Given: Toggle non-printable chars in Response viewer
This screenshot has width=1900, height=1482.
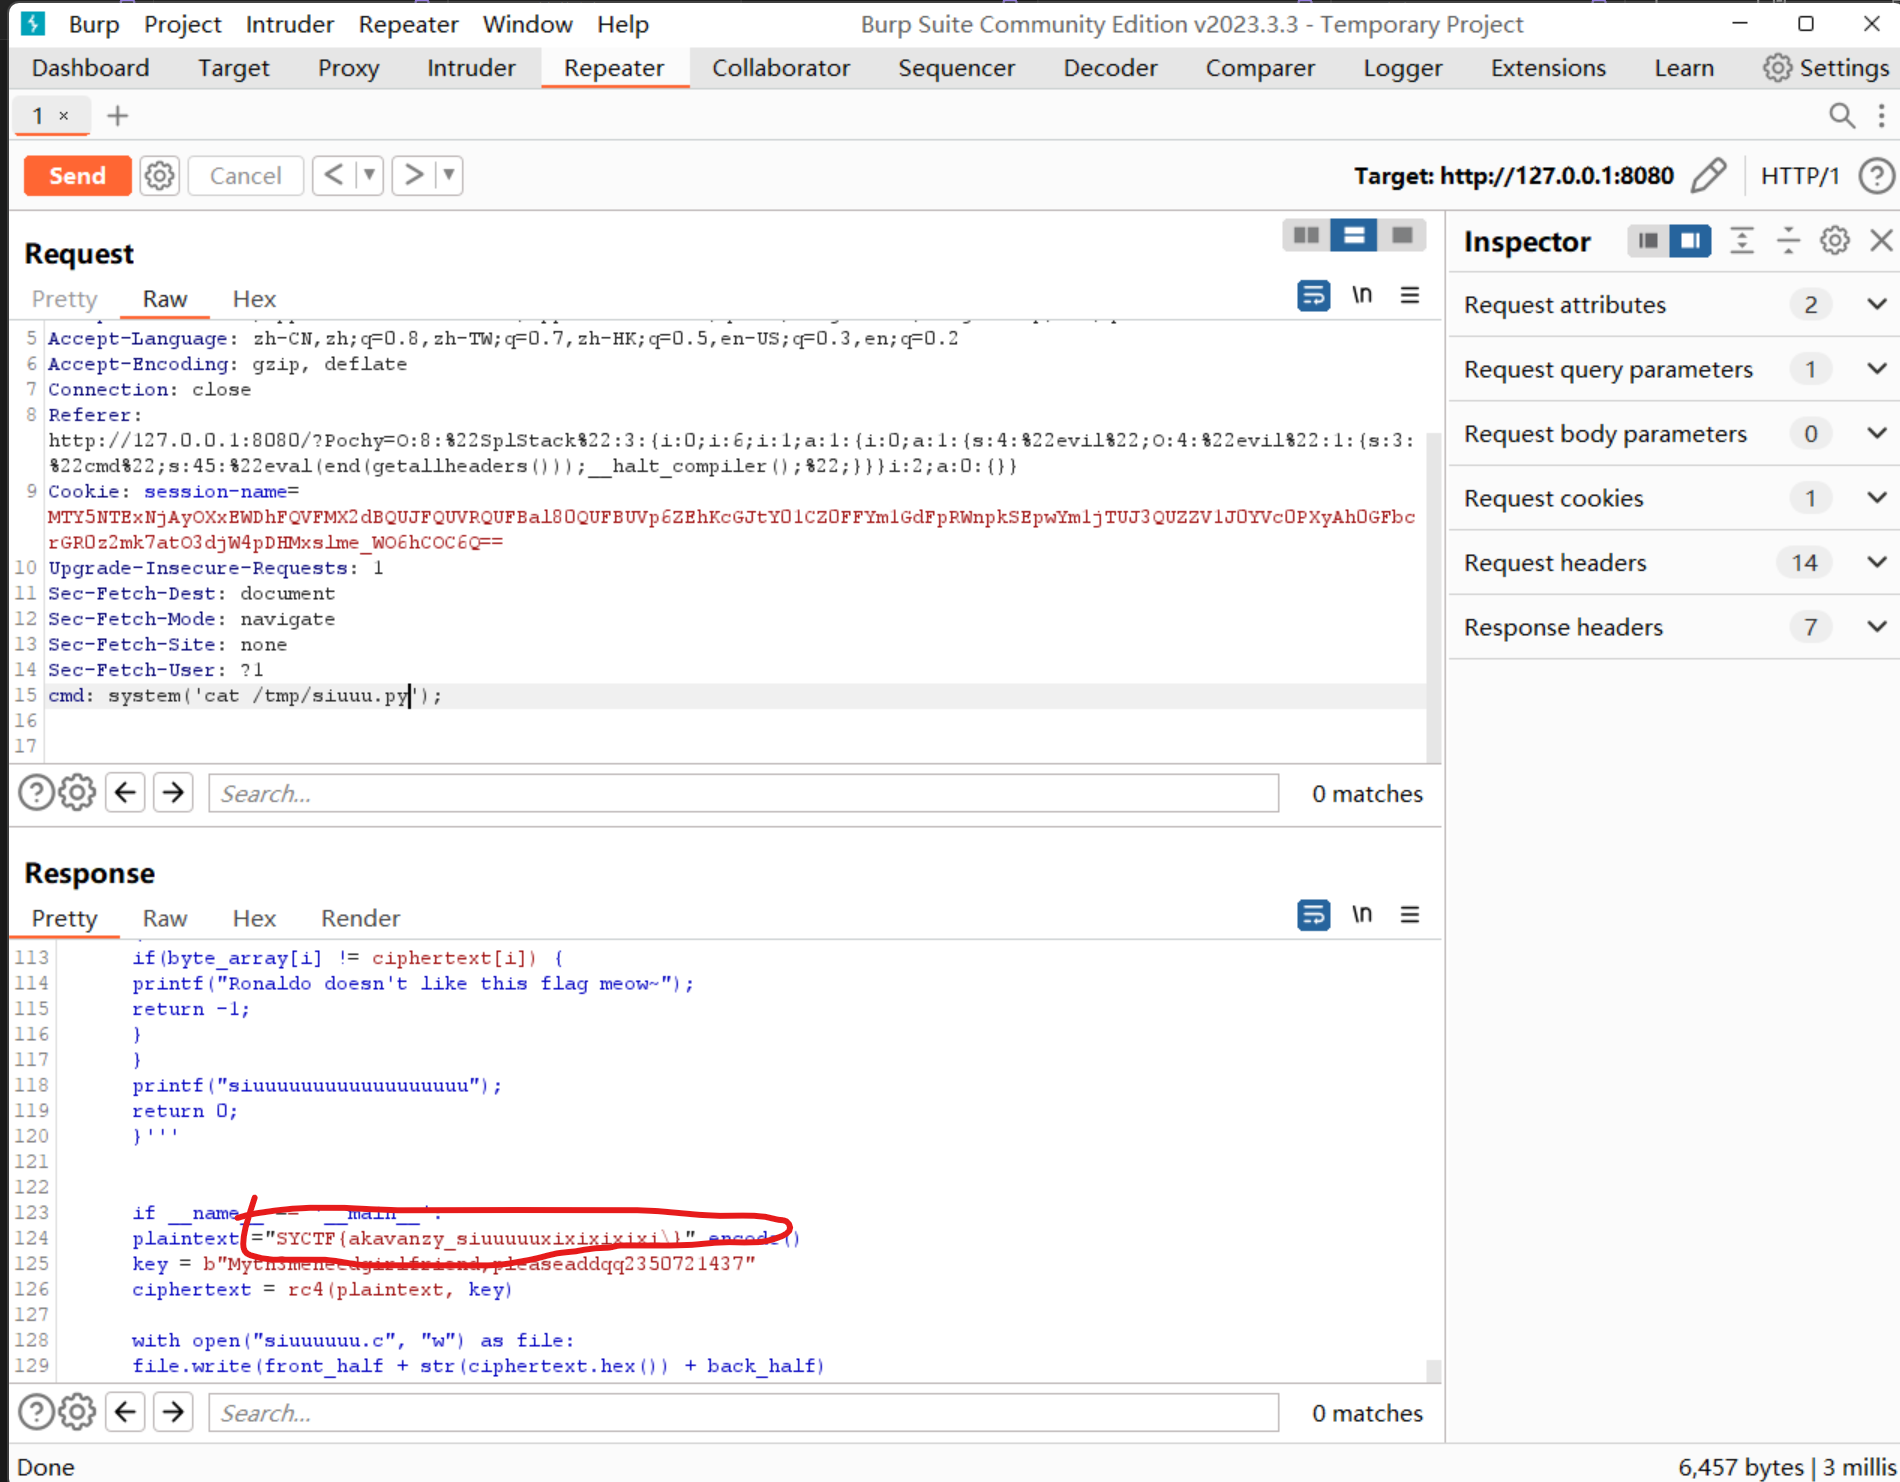Looking at the screenshot, I should click(x=1362, y=914).
